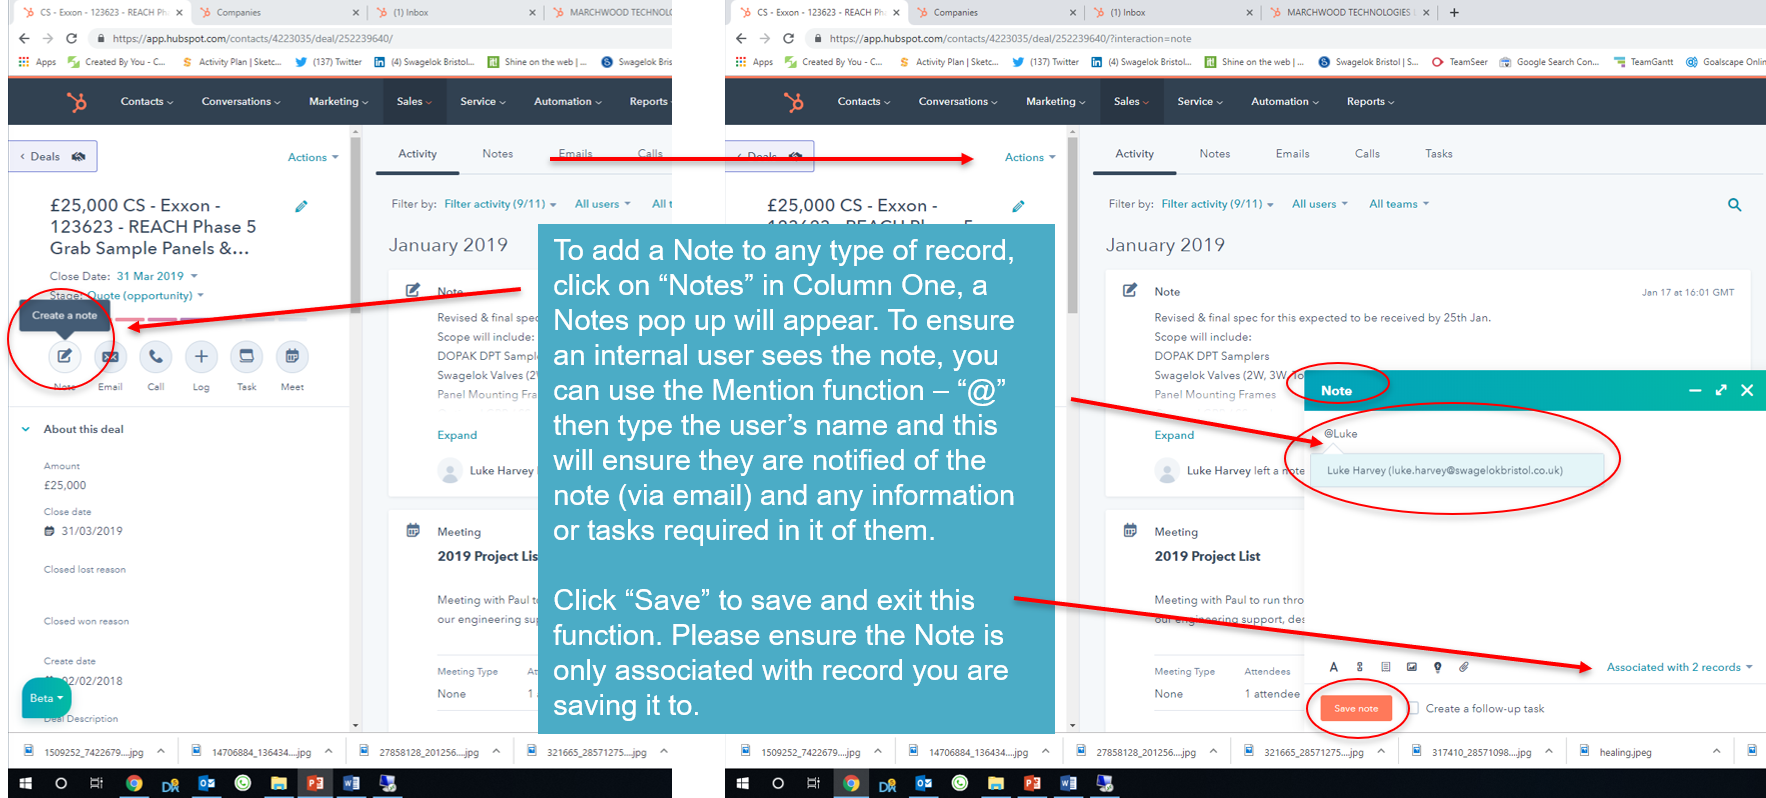Open the TeamGantt bookmark
Image resolution: width=1766 pixels, height=798 pixels.
(1642, 62)
